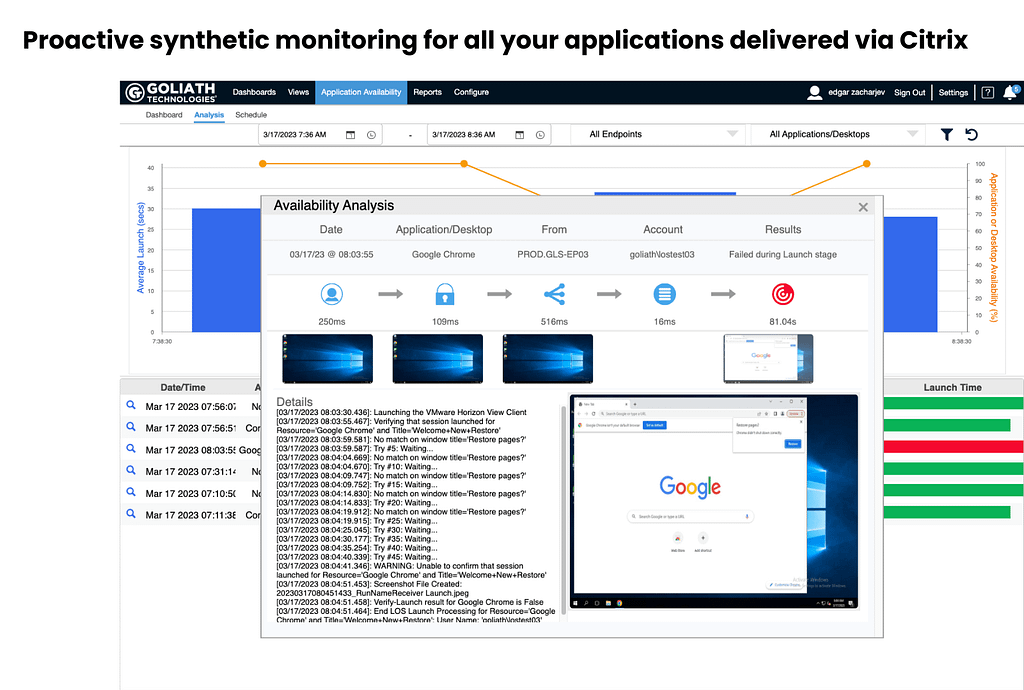Viewport: 1024px width, 690px height.
Task: Open clock time picker for end date
Action: coord(540,134)
